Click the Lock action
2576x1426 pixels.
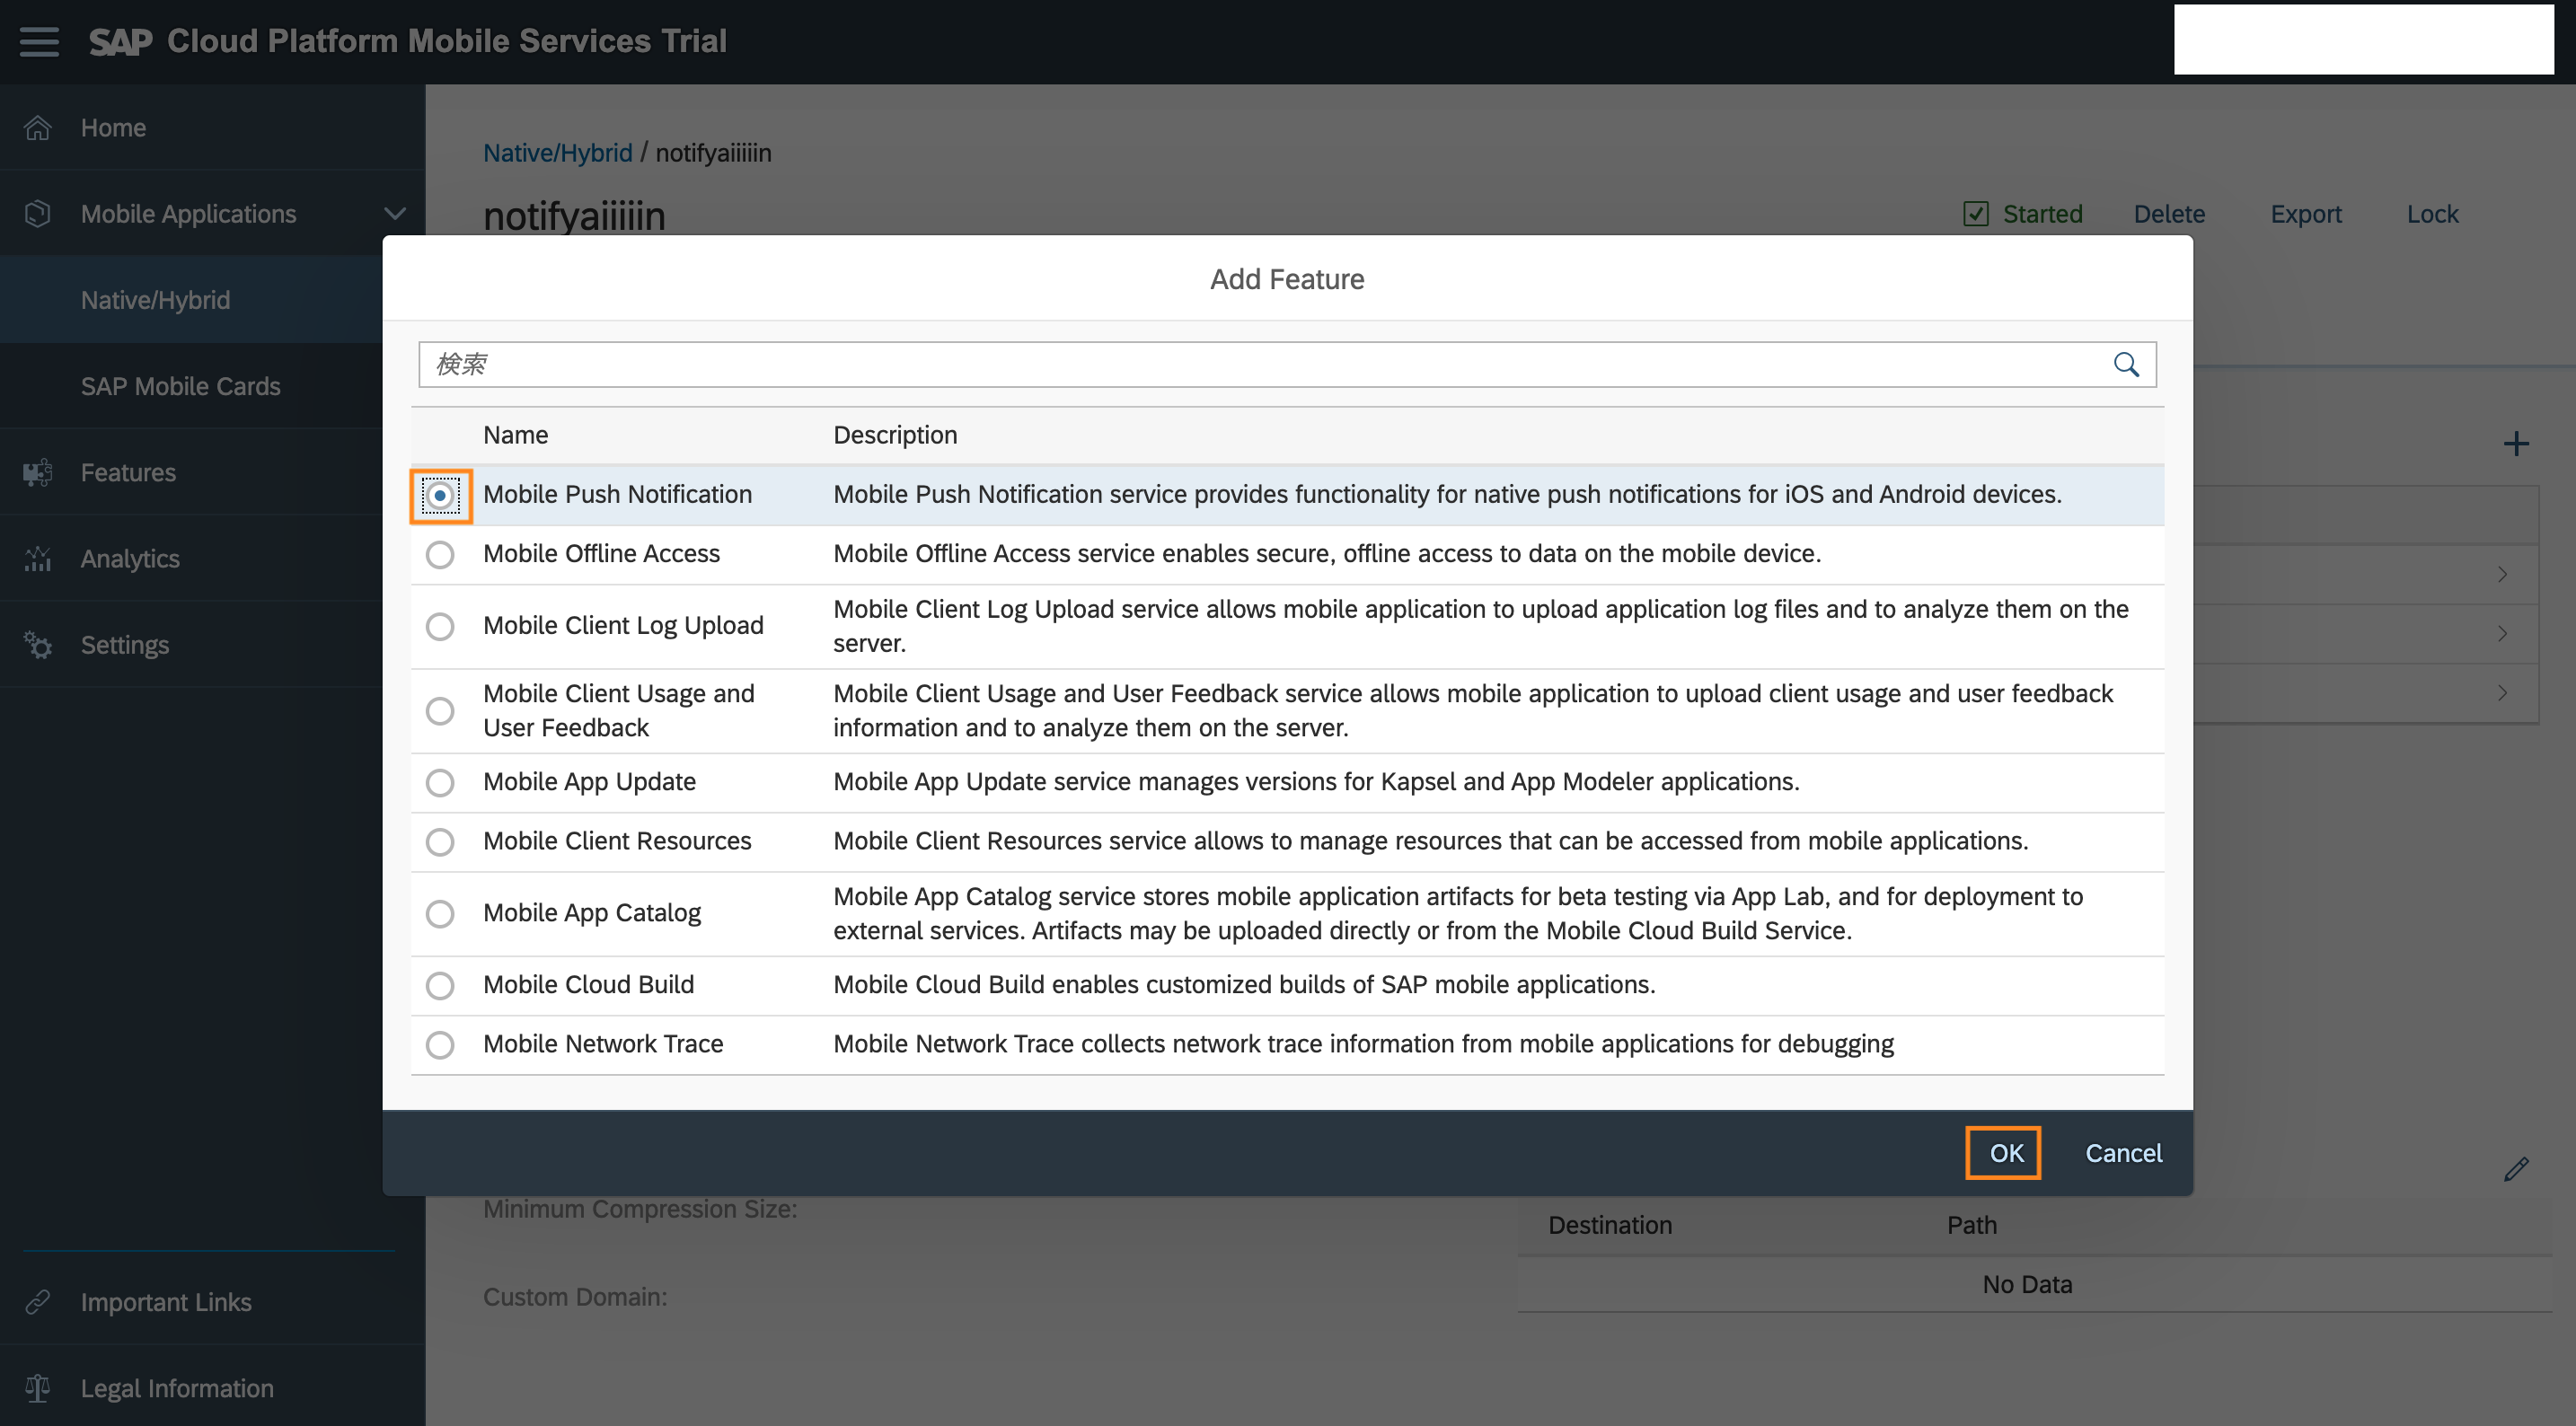(x=2432, y=214)
